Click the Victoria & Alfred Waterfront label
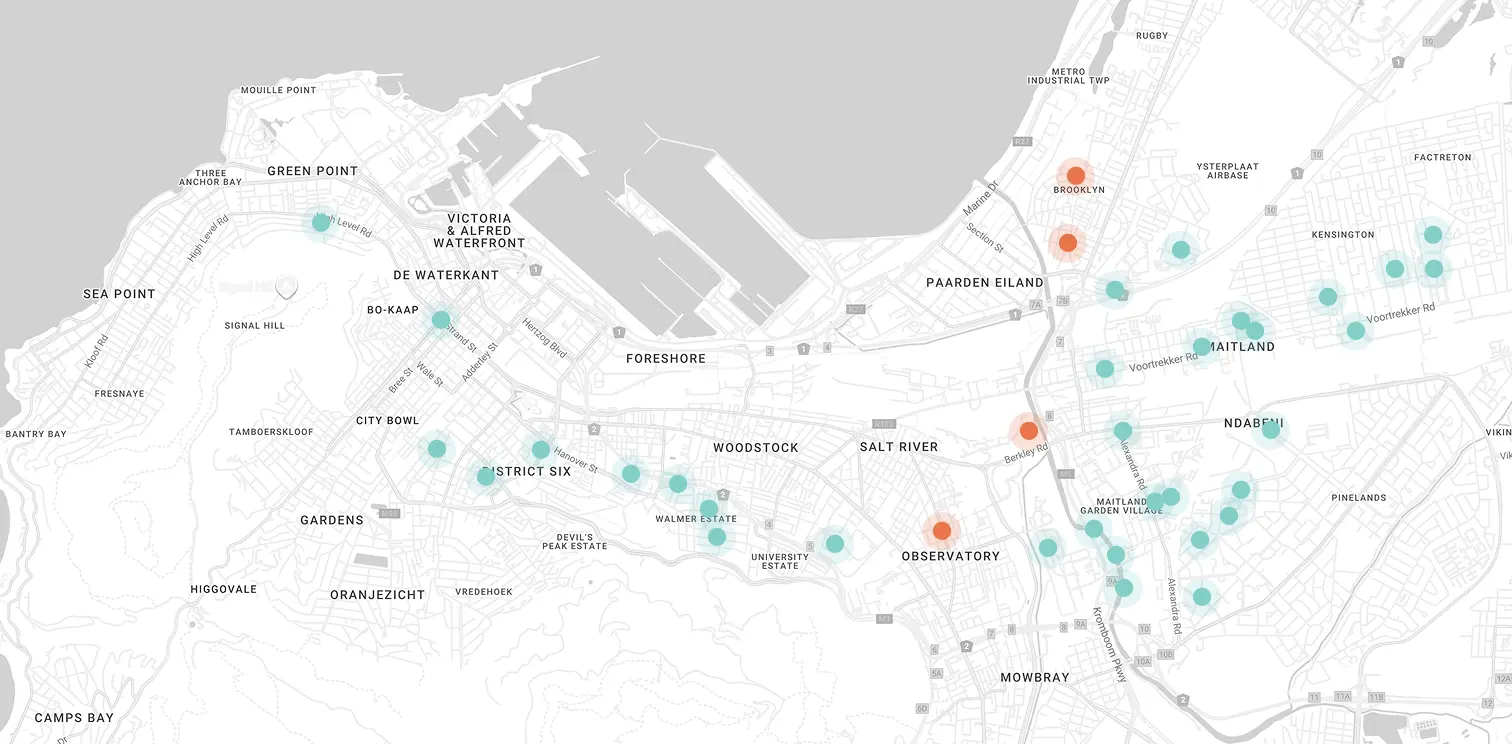Viewport: 1512px width, 744px height. (x=479, y=231)
